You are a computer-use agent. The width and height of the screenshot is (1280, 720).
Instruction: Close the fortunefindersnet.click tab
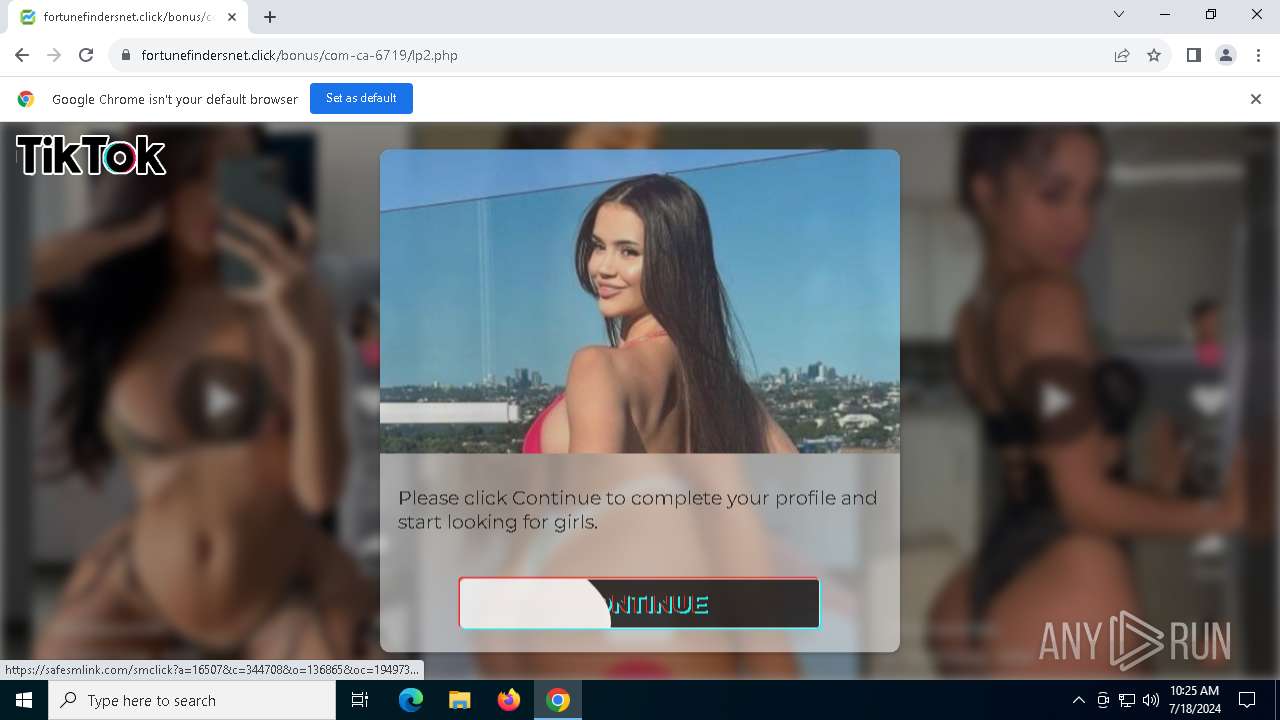point(233,17)
